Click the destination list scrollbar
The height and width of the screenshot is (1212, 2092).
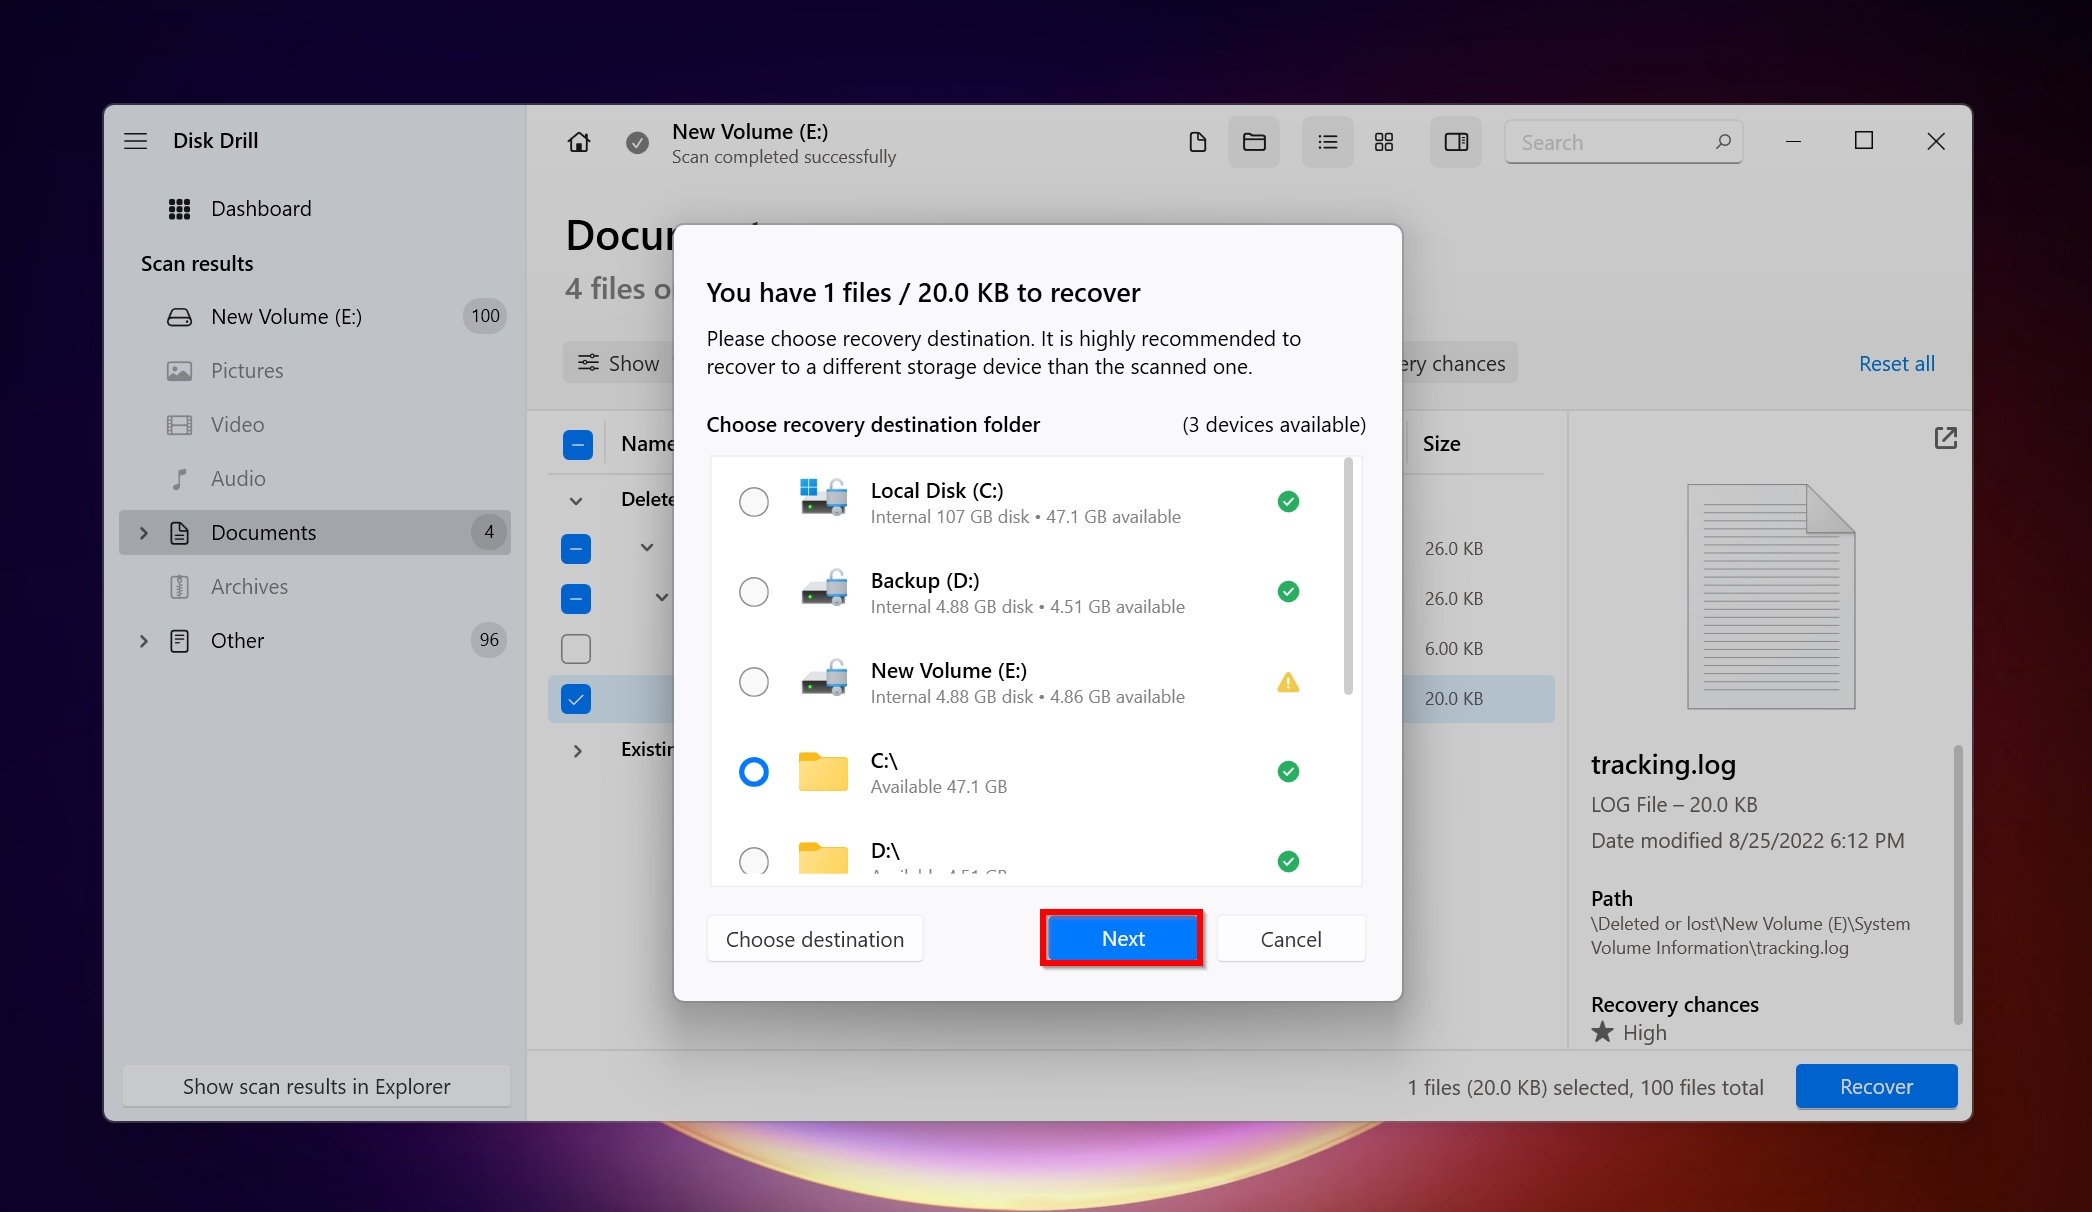[1348, 576]
